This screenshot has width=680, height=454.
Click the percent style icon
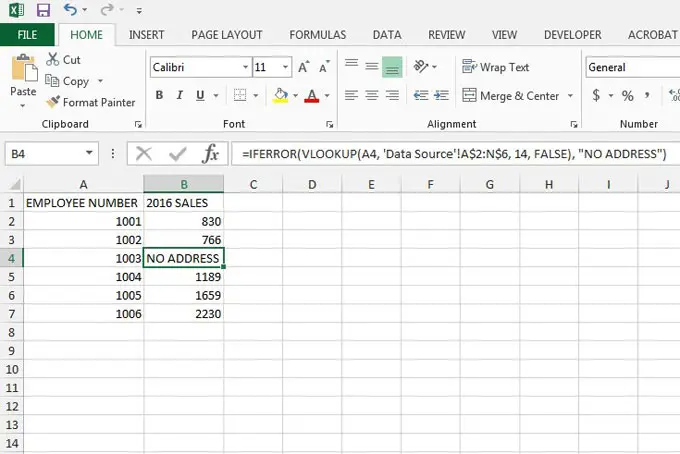(x=628, y=96)
